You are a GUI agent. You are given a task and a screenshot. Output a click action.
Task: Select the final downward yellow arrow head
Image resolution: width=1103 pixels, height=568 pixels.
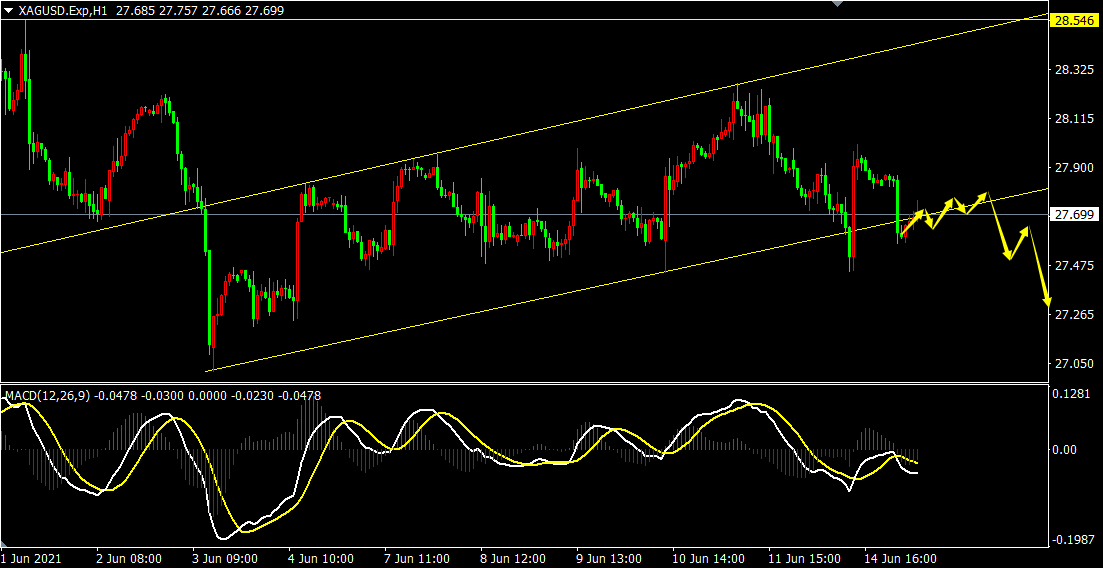tap(1048, 300)
